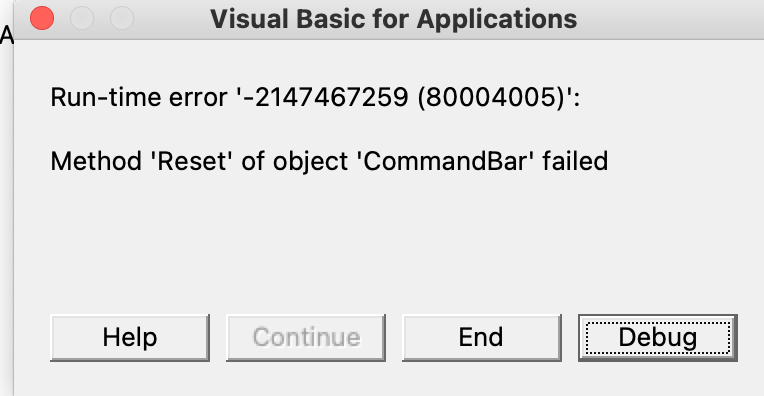This screenshot has height=396, width=764.
Task: Click the word 'failed' in the message
Action: point(575,161)
